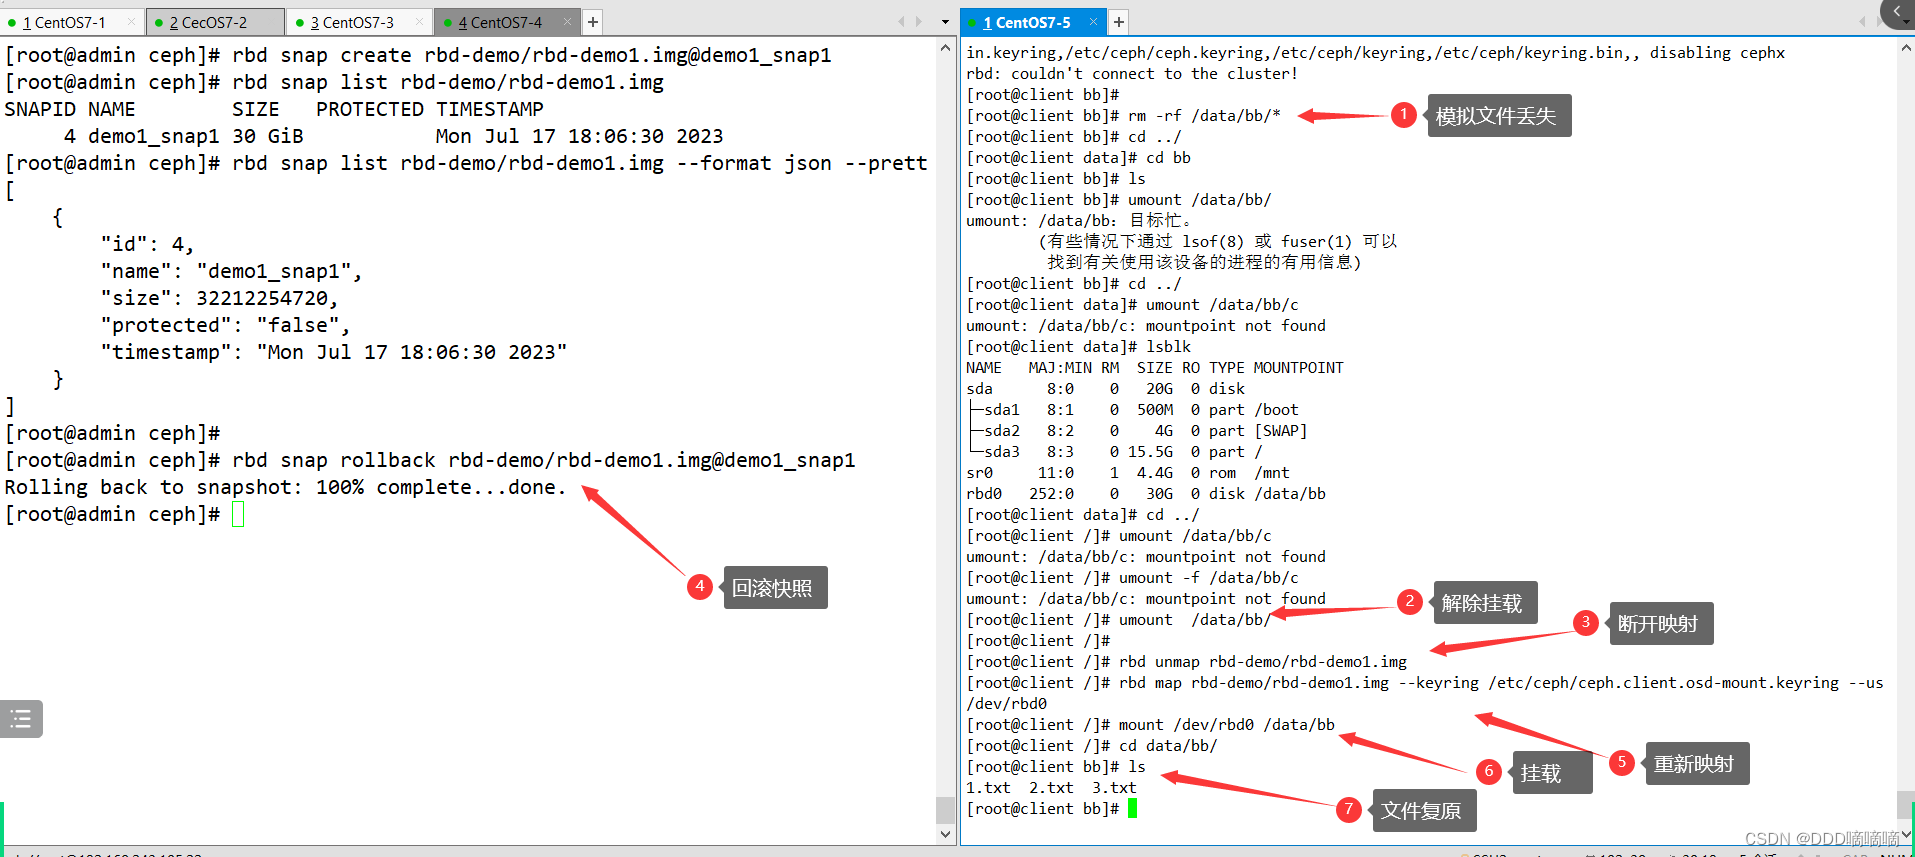Add a new tab in the left pane
1915x857 pixels.
click(x=593, y=22)
